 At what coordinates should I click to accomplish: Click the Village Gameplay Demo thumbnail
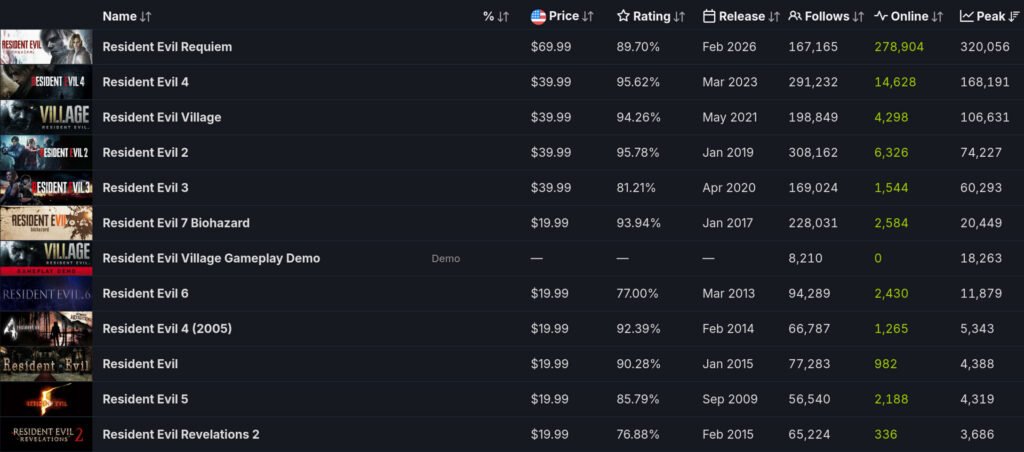click(x=46, y=258)
